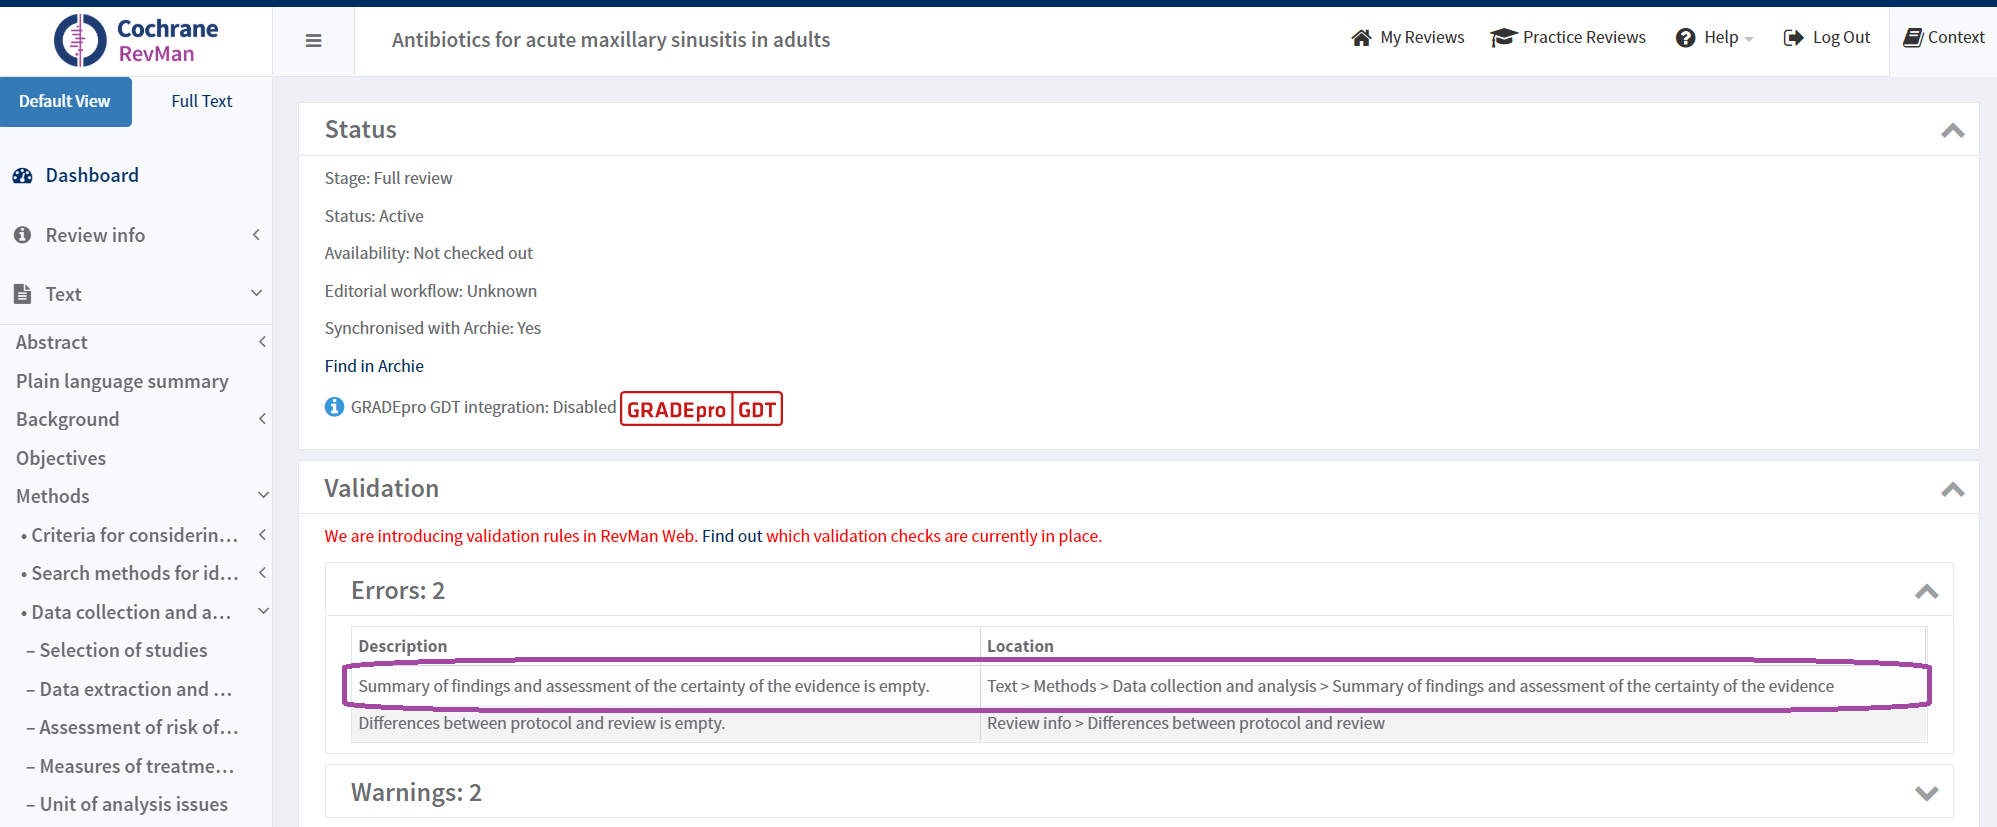Toggle the hamburger sidebar menu icon
The image size is (1997, 827).
click(x=313, y=41)
